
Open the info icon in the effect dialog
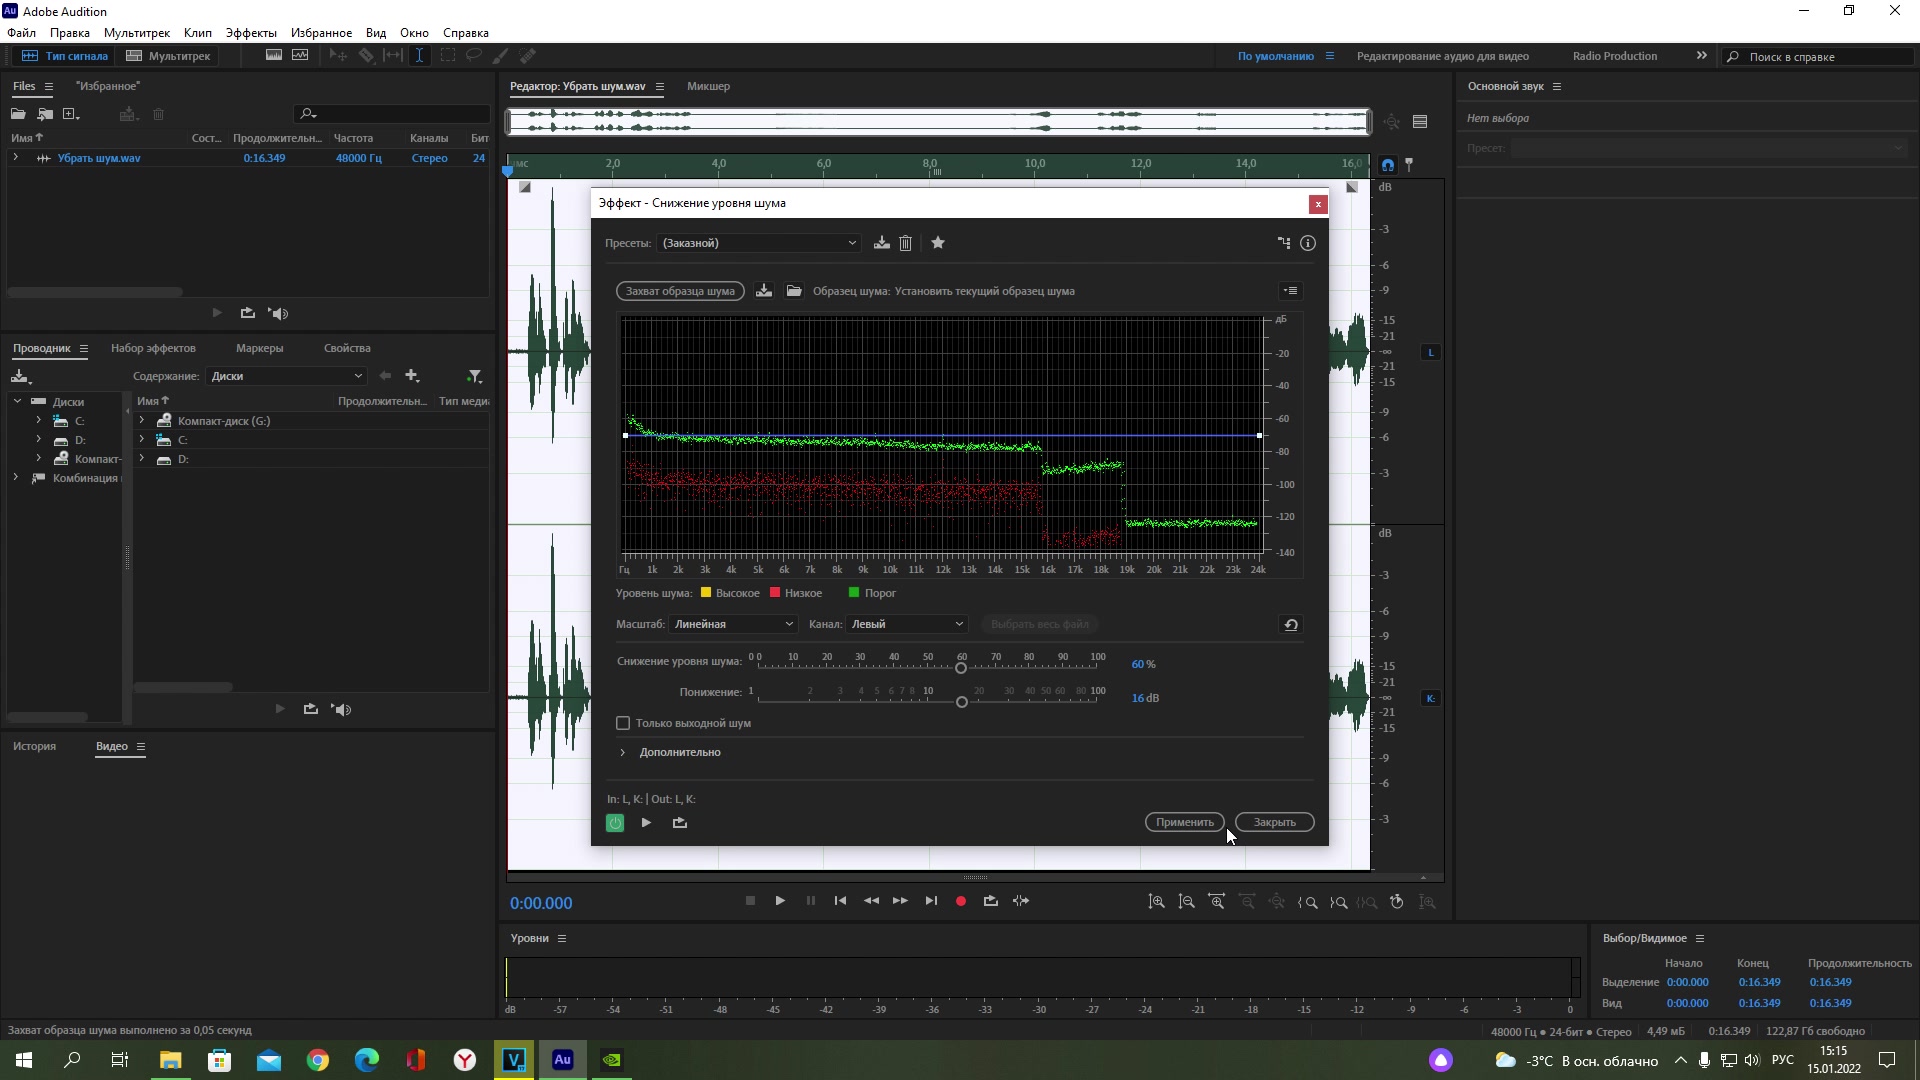(1308, 243)
